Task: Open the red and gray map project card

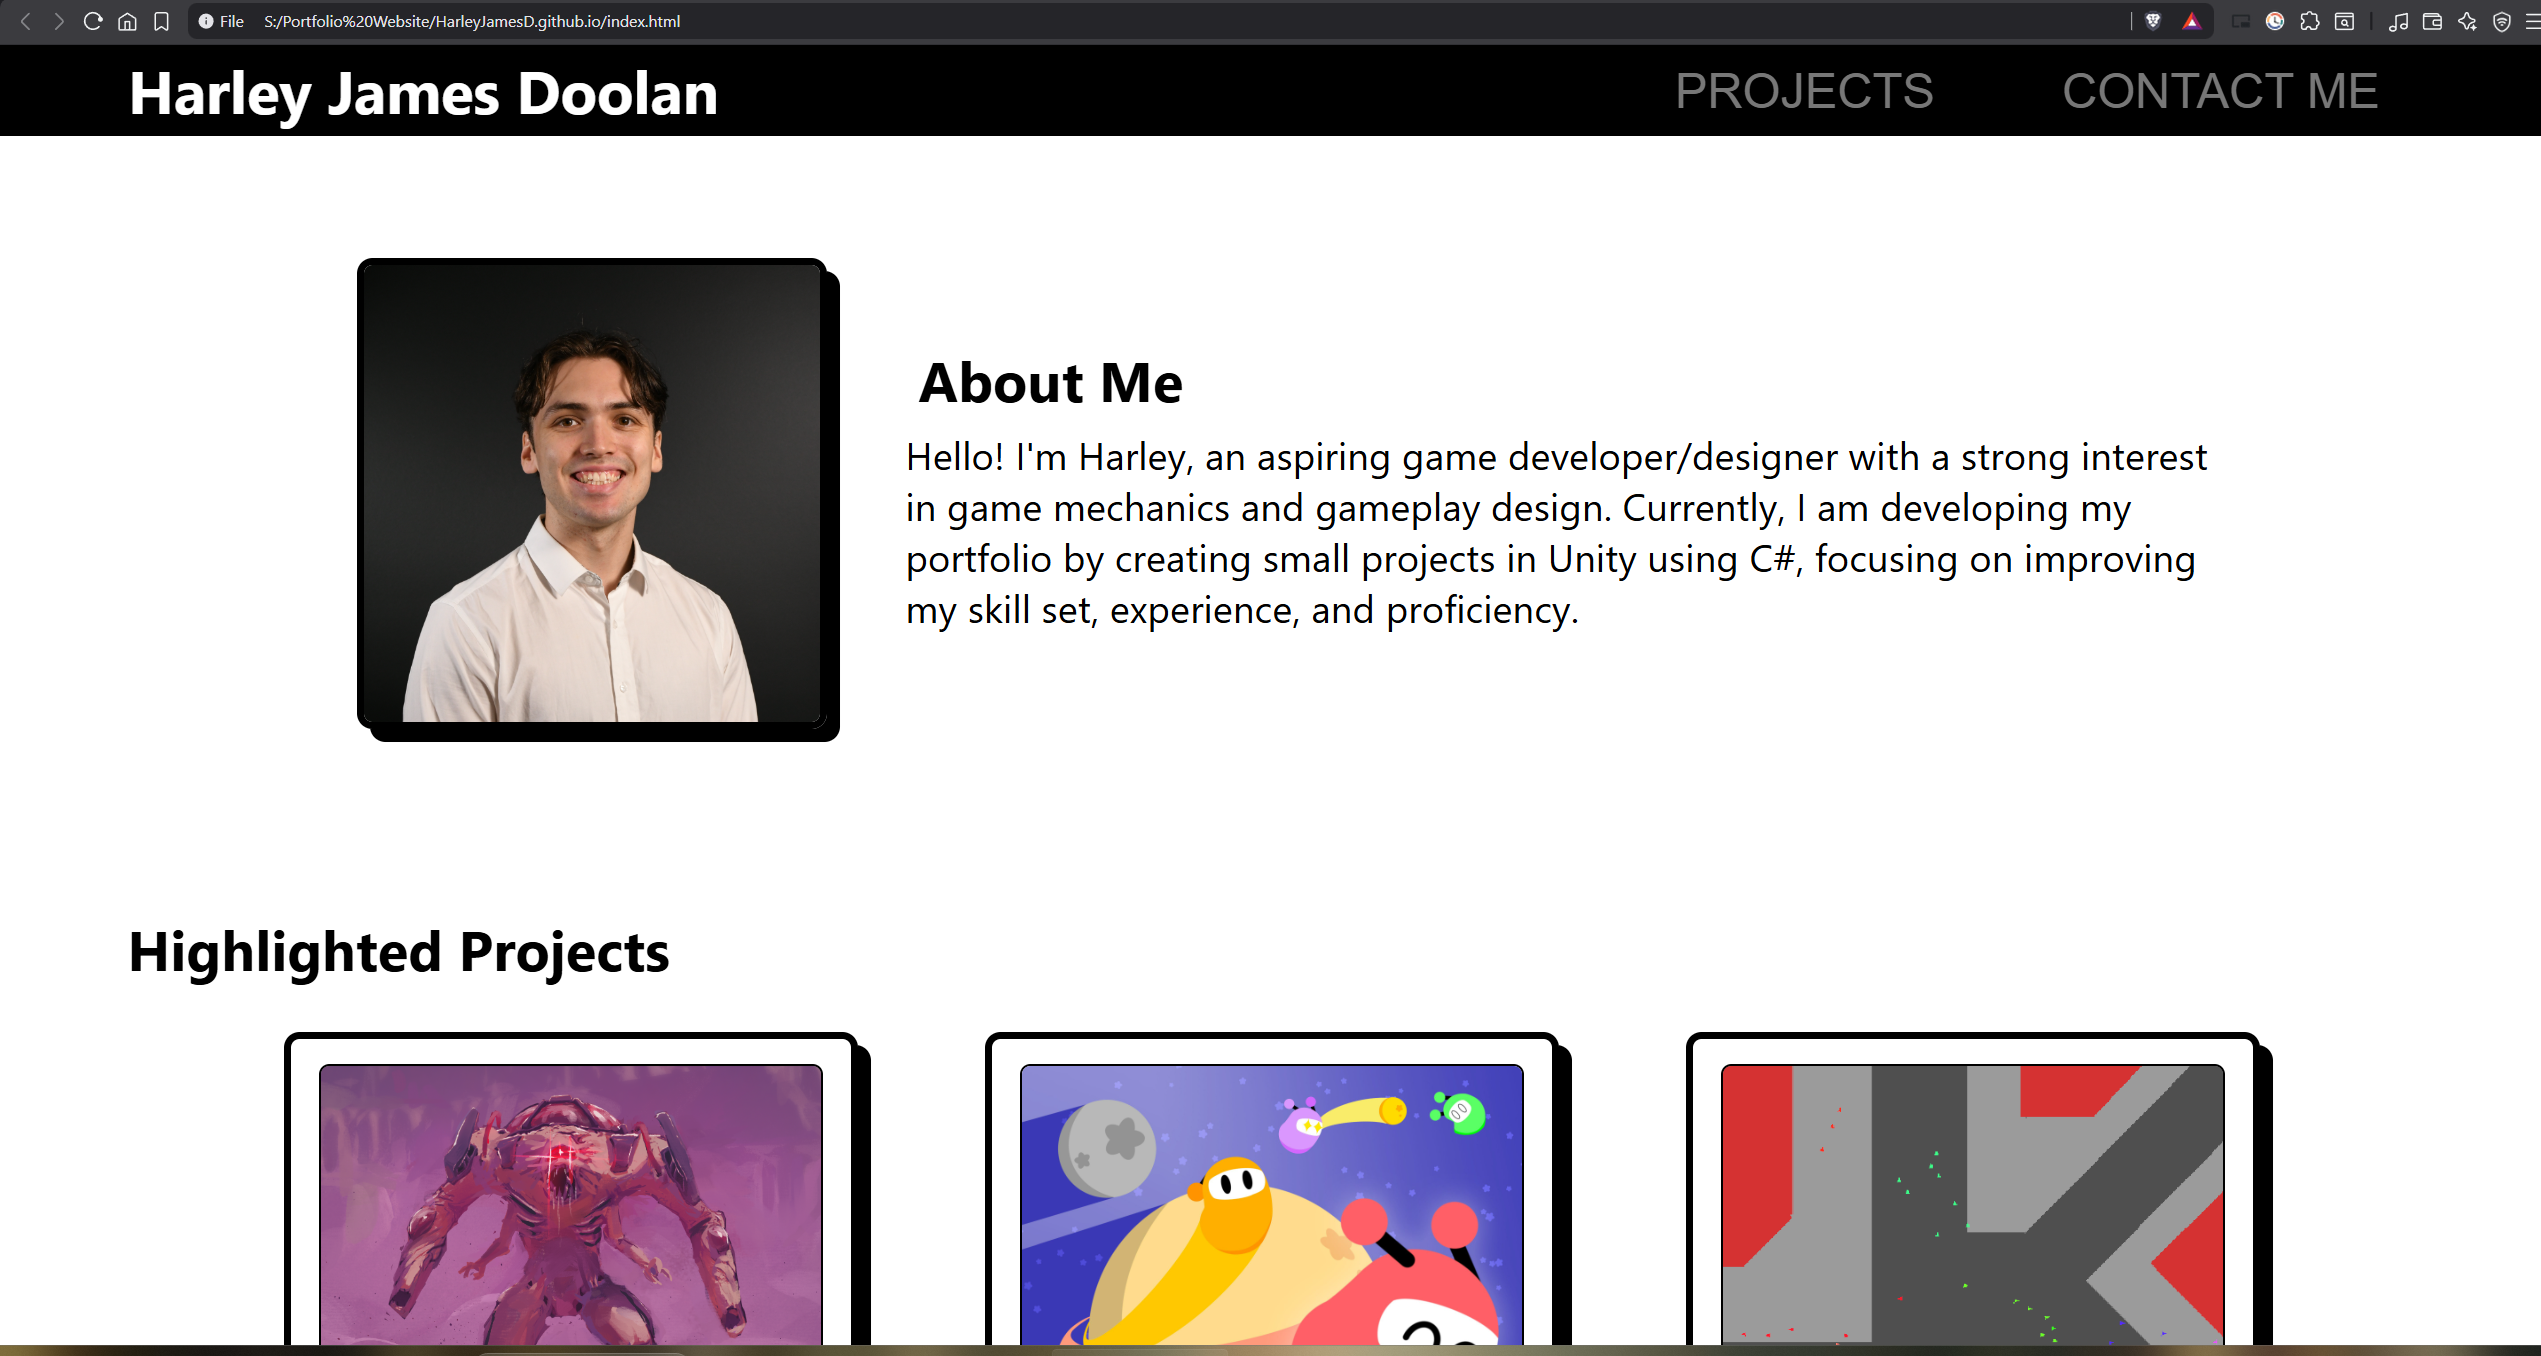Action: (1972, 1200)
